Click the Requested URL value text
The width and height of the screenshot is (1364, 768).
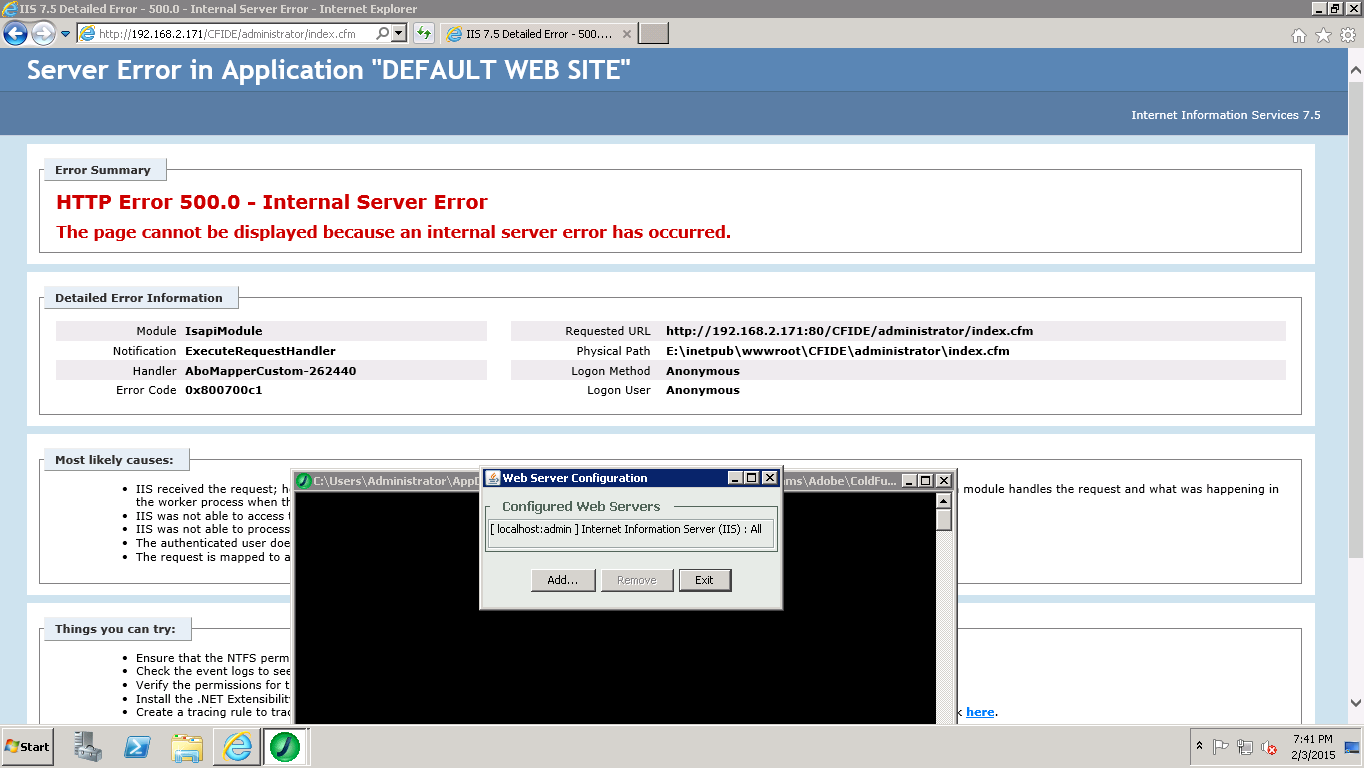(x=850, y=331)
